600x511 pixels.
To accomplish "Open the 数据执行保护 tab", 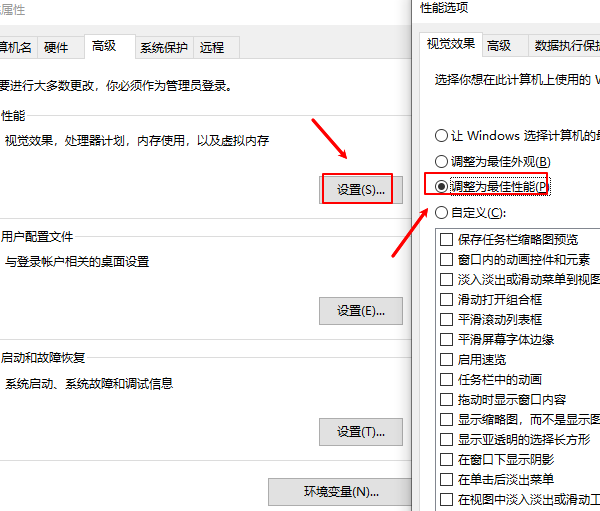I will point(564,46).
